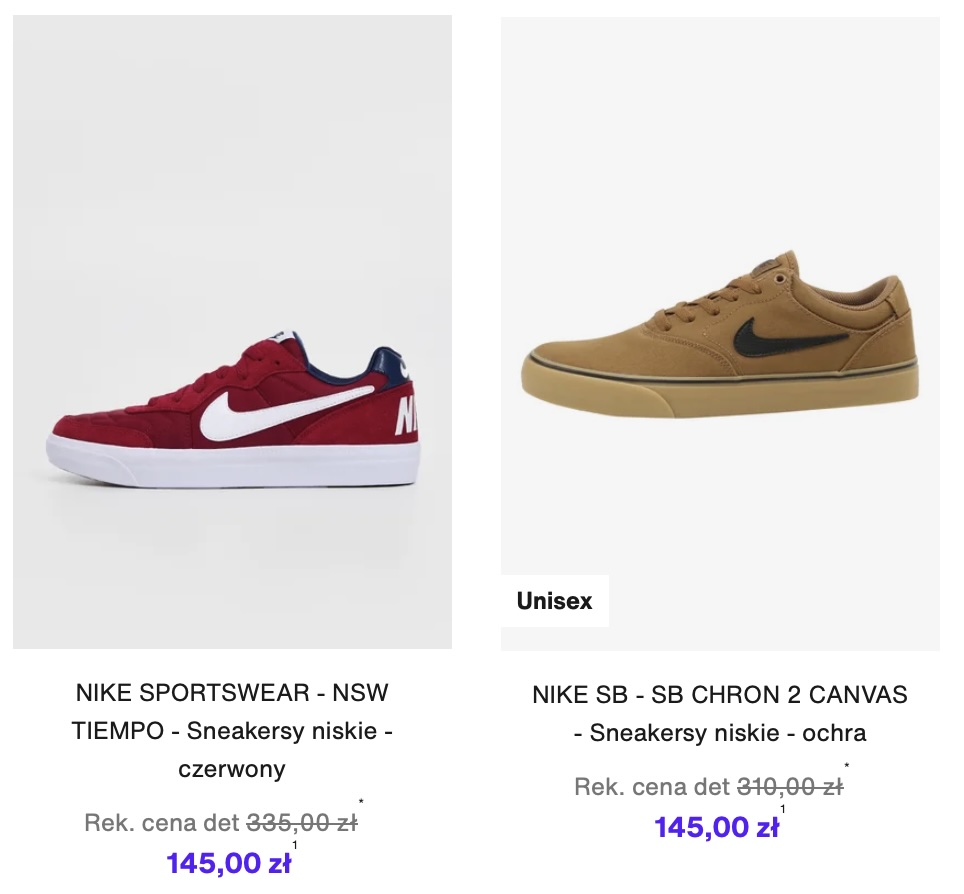Click "Sneakersy niskie - ochra" text line
The image size is (964, 894).
(720, 733)
